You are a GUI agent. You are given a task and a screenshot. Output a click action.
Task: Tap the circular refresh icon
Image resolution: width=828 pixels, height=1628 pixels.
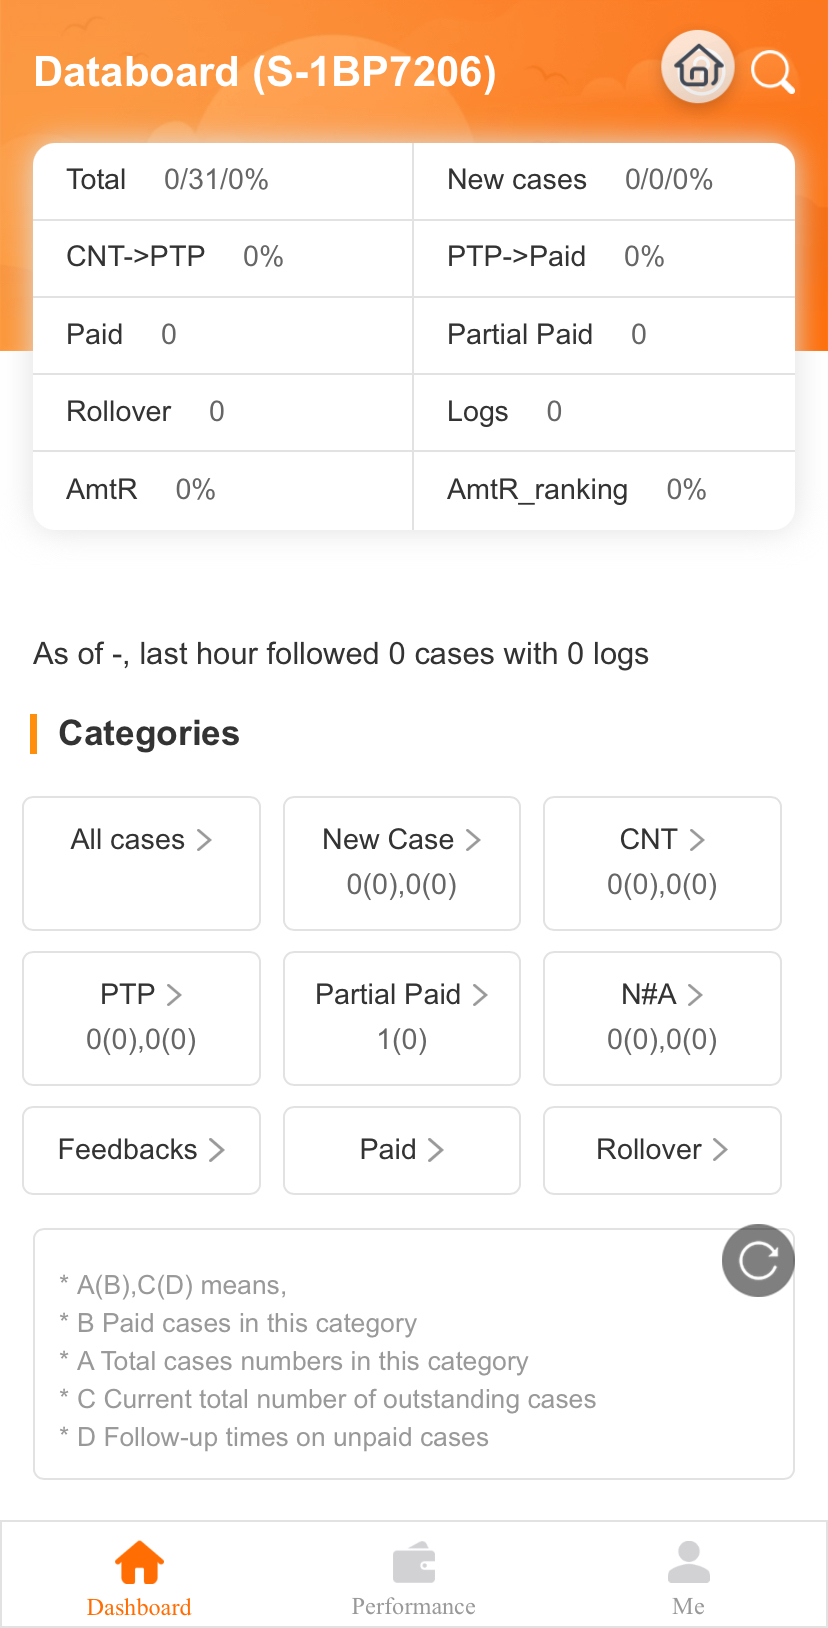coord(758,1260)
